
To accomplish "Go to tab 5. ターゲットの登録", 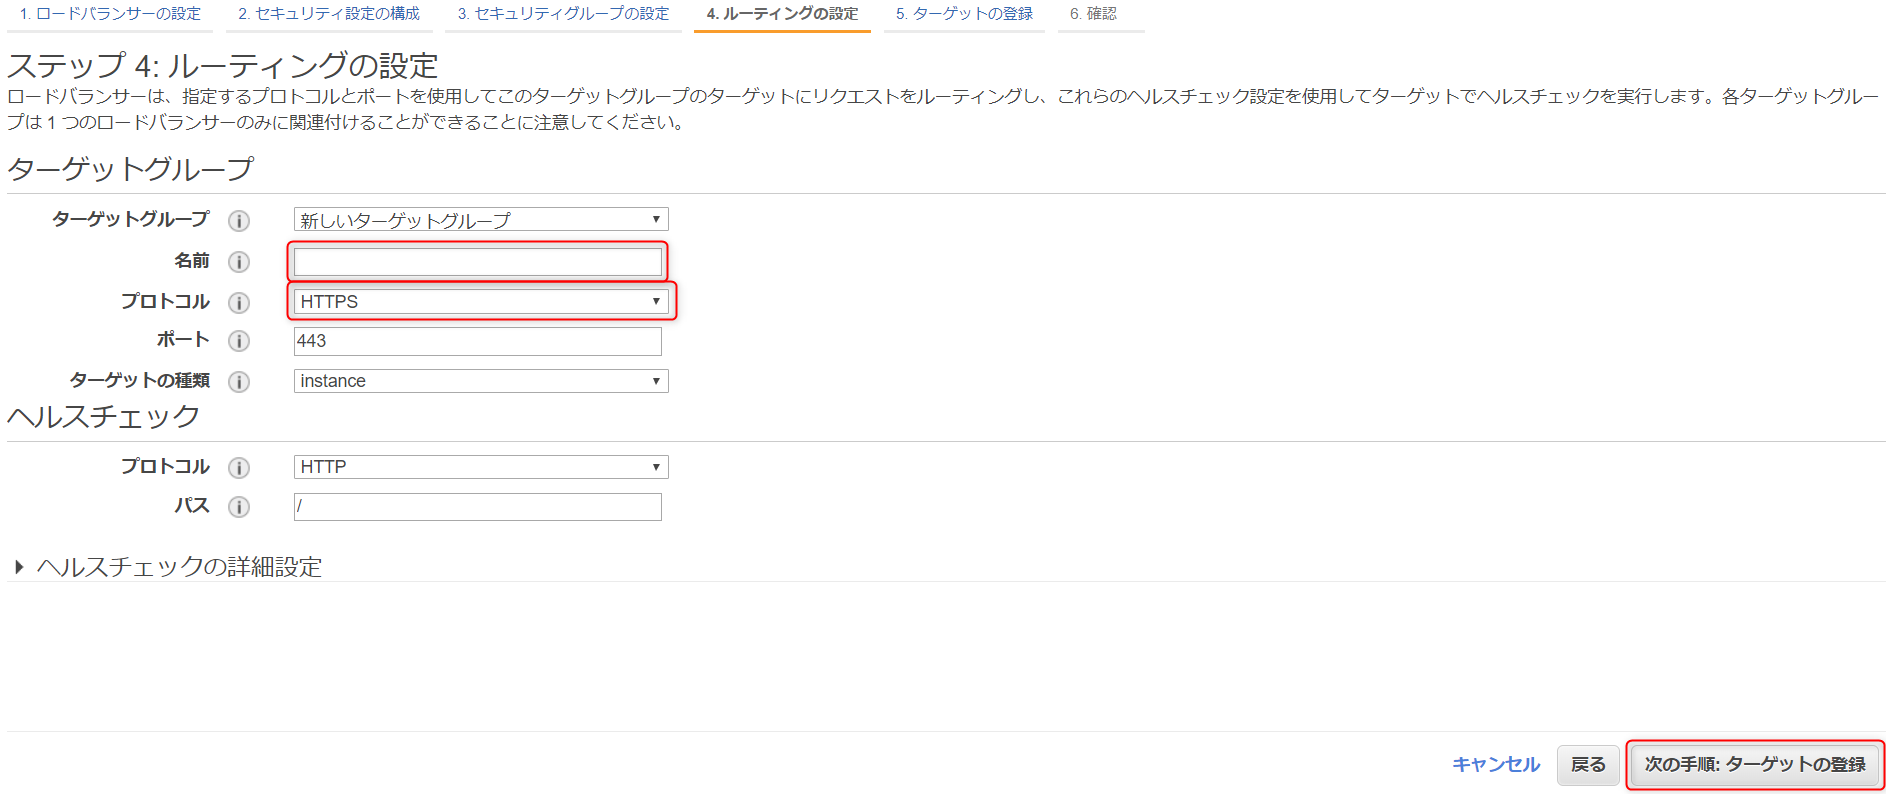I will point(964,14).
